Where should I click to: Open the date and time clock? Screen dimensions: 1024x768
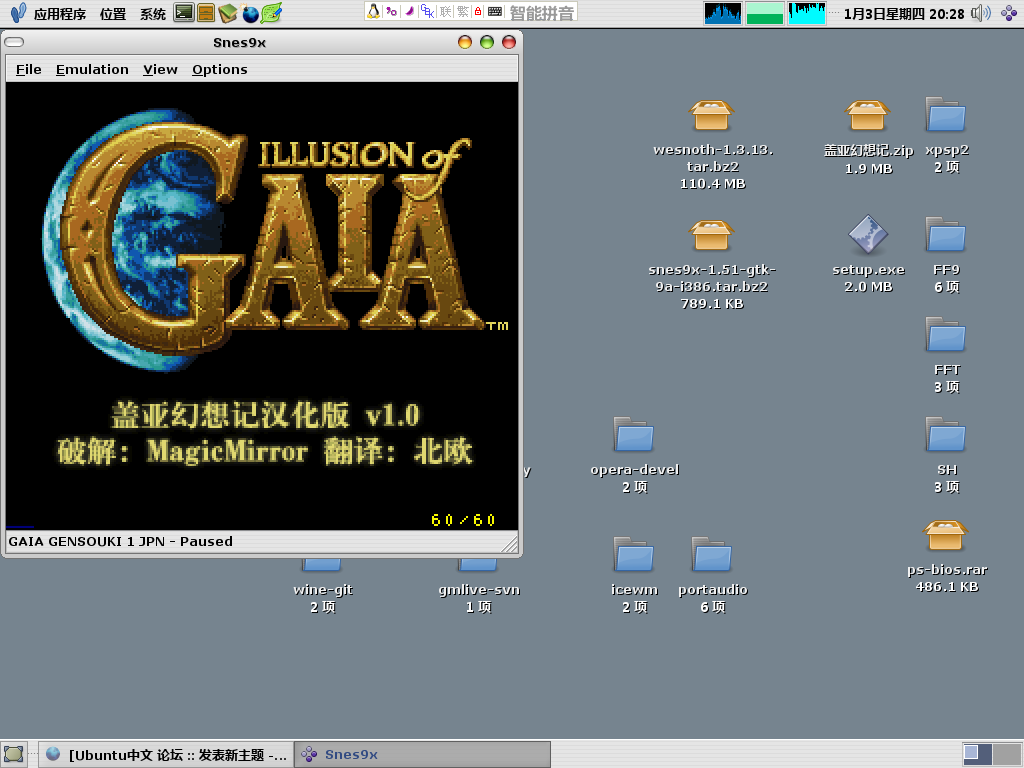click(x=904, y=14)
